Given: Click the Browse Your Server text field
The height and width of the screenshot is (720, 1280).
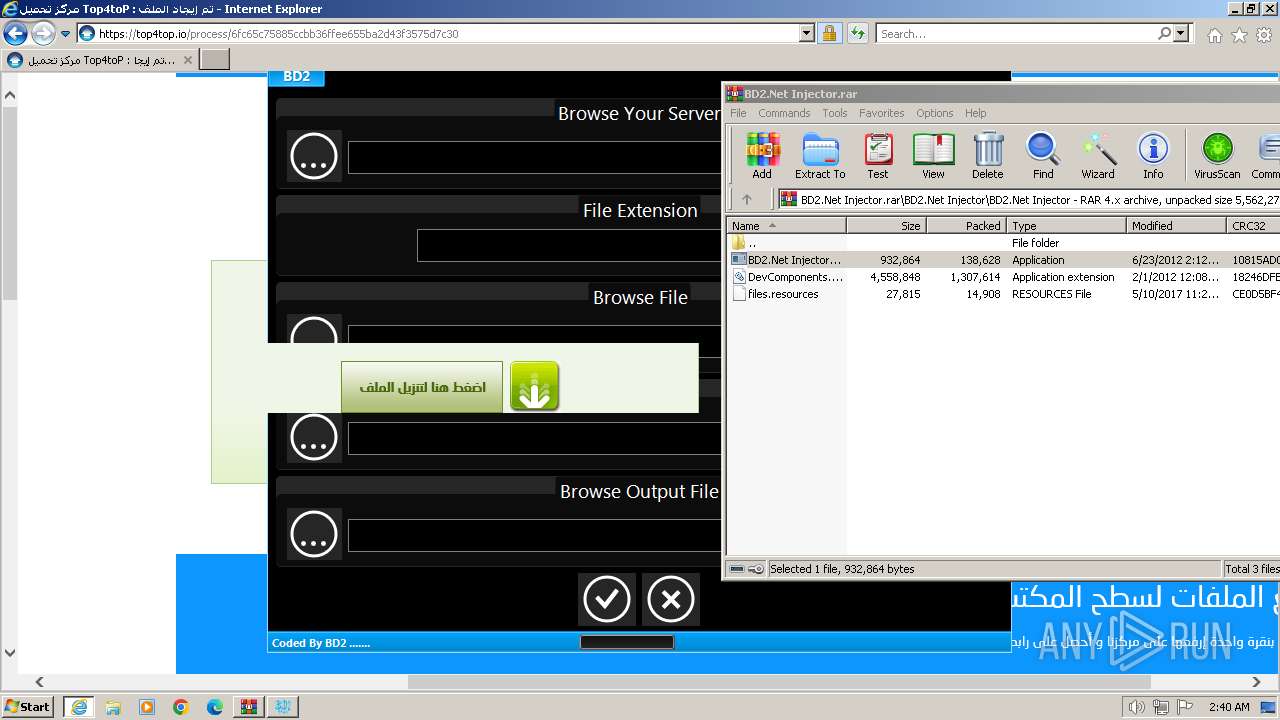Looking at the screenshot, I should point(534,157).
